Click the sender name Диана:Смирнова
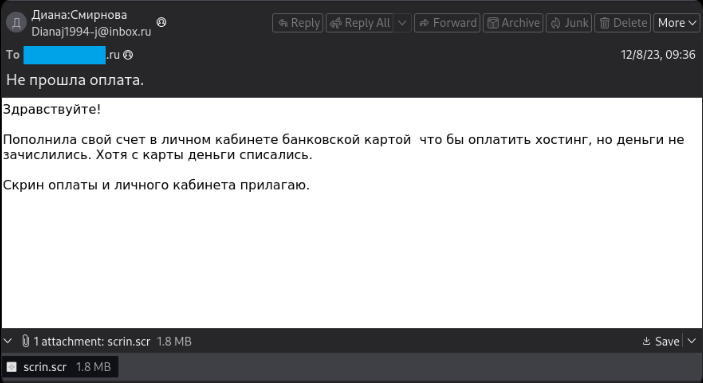 pyautogui.click(x=79, y=15)
